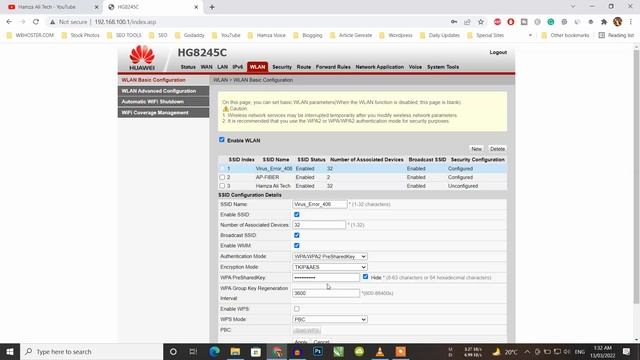Open the System Tools tab
This screenshot has width=640, height=360.
coord(443,67)
